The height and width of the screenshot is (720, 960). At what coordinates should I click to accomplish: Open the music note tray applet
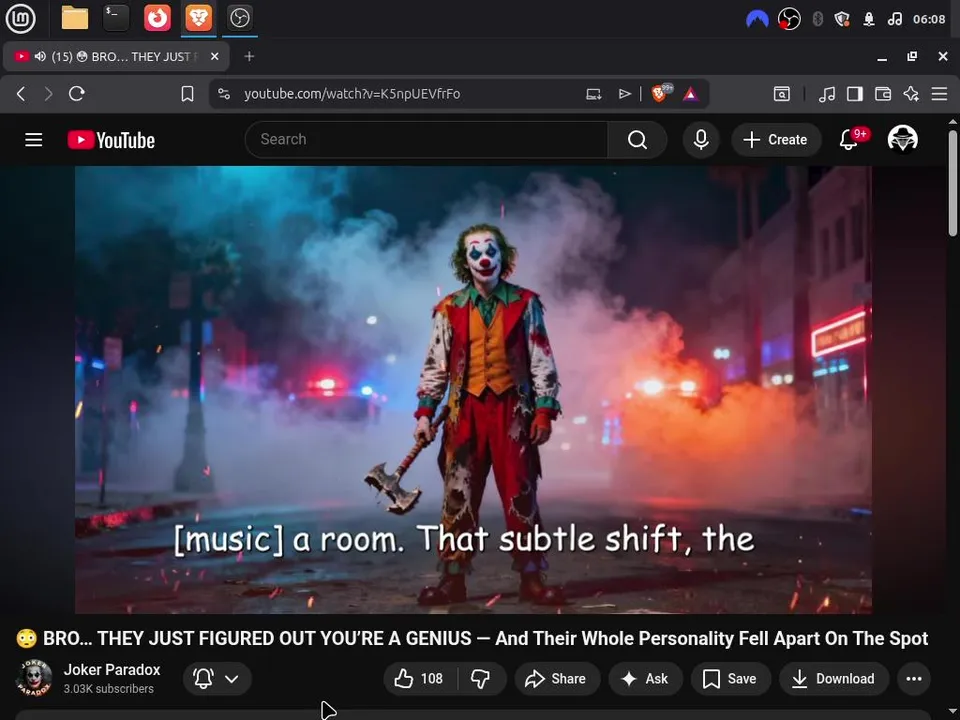894,19
